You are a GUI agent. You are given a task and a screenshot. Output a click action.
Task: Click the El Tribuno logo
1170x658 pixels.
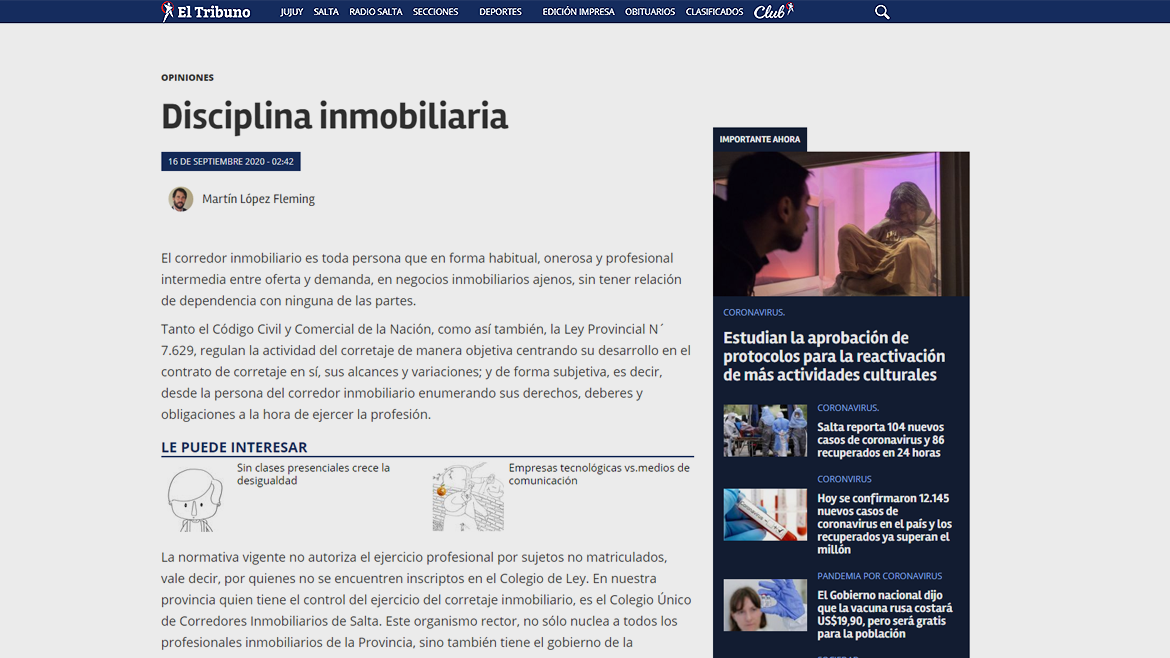coord(206,12)
